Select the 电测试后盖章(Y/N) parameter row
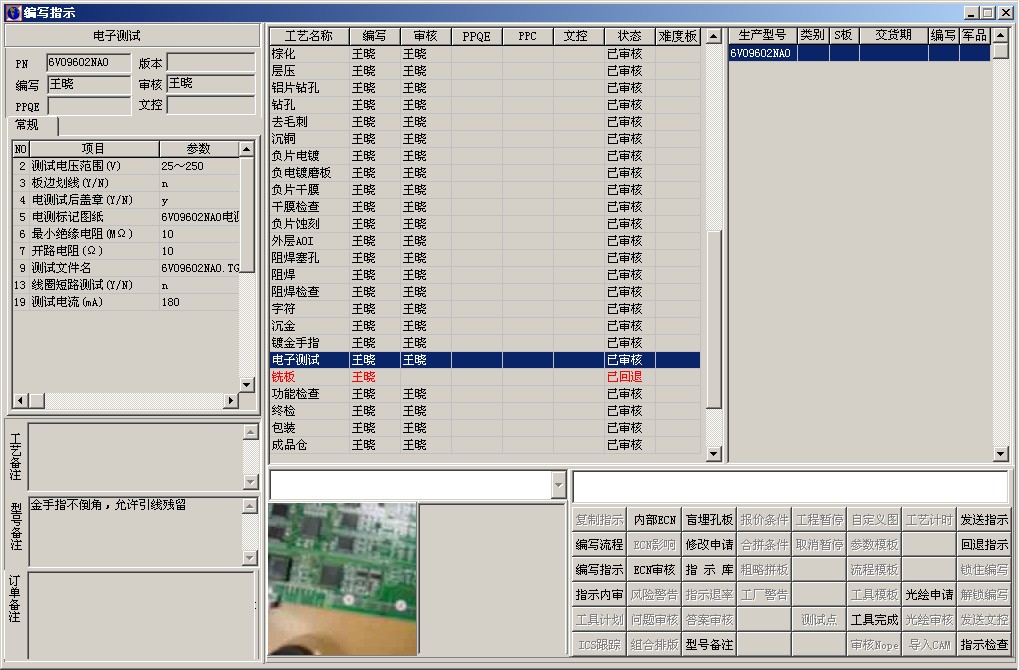This screenshot has height=670, width=1020. click(x=126, y=200)
